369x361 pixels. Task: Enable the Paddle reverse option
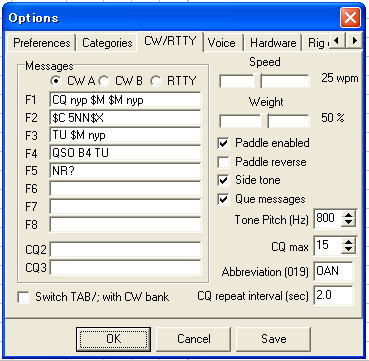pyautogui.click(x=223, y=162)
